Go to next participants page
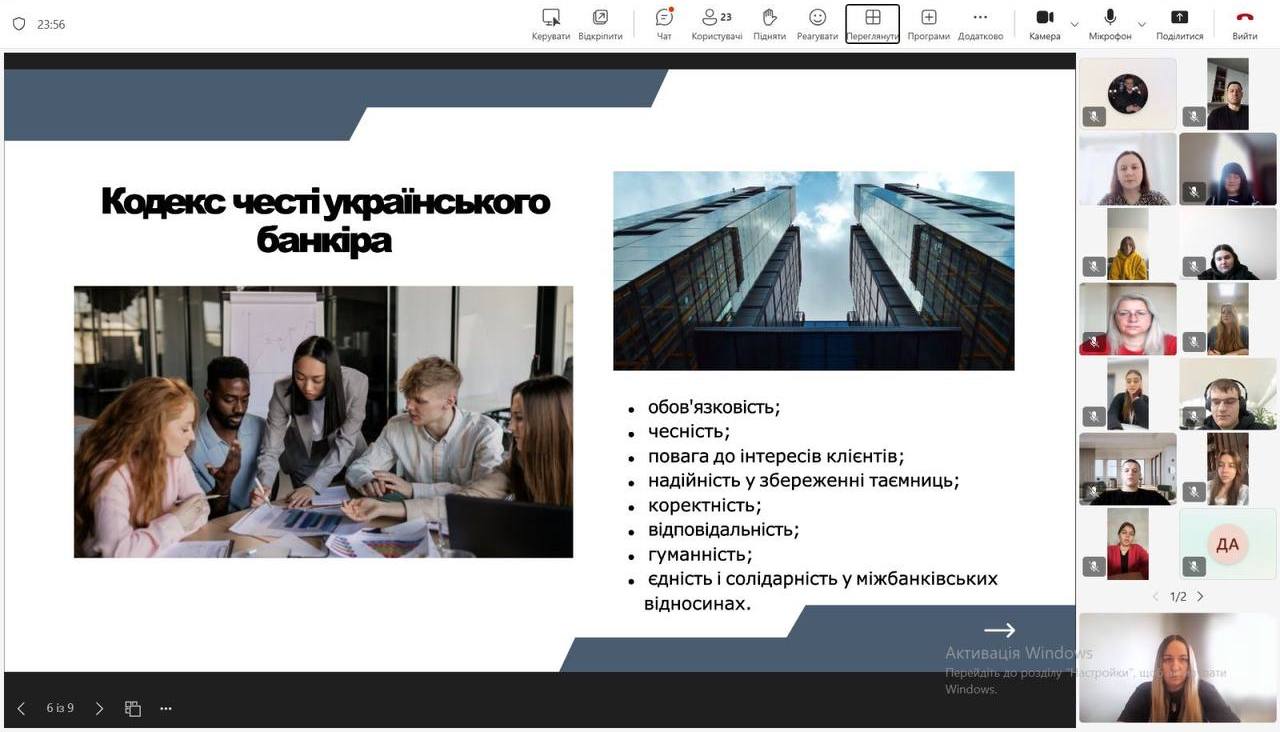The height and width of the screenshot is (732, 1280). [1201, 596]
